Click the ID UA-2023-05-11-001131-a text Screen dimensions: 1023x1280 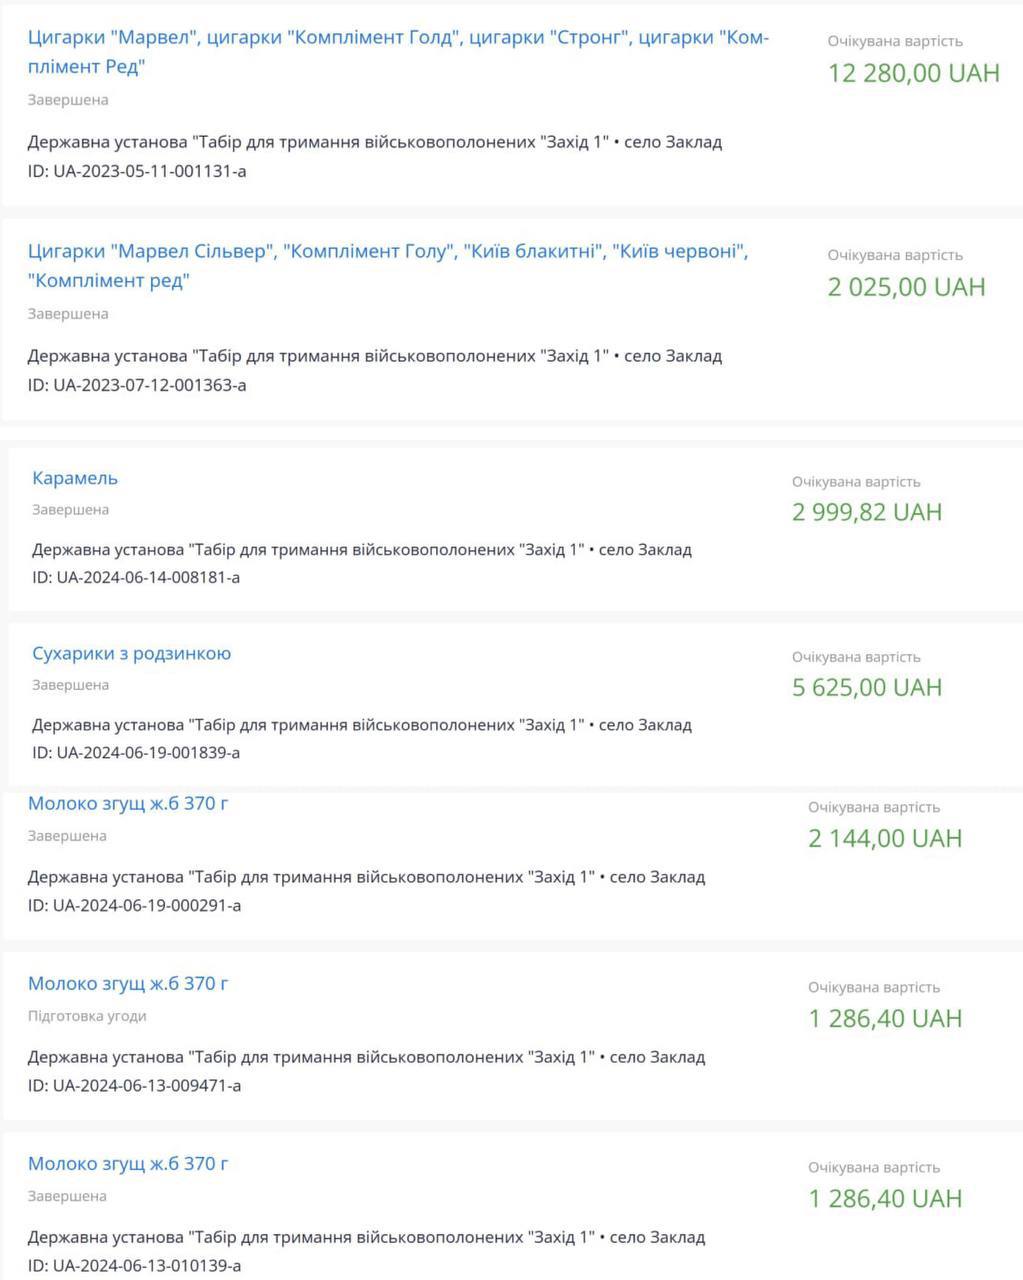click(137, 171)
